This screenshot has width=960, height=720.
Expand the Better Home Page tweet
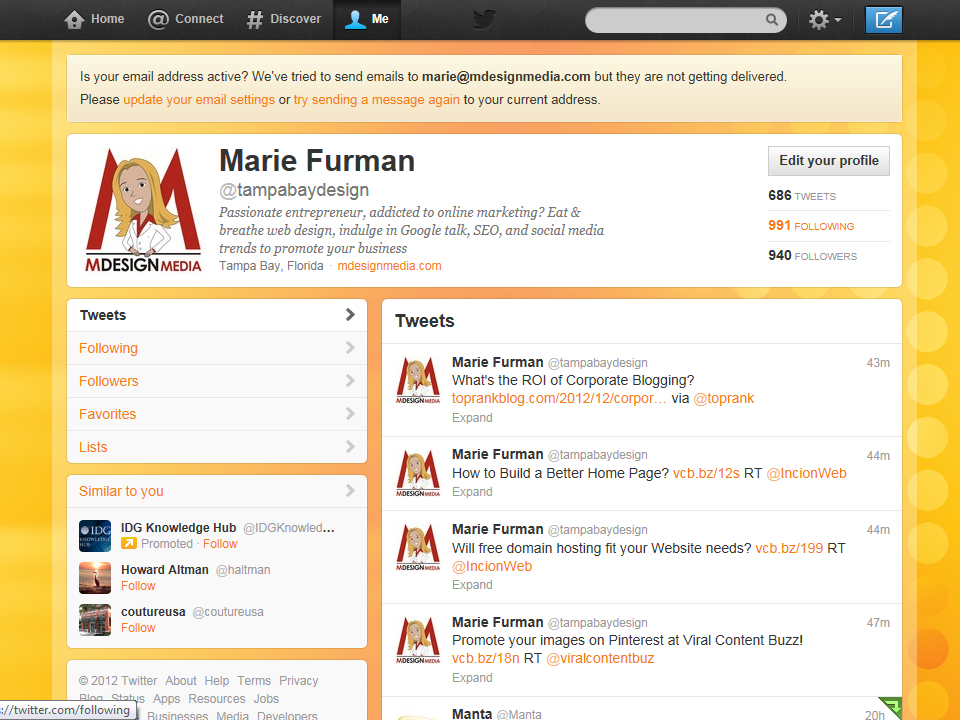tap(472, 492)
